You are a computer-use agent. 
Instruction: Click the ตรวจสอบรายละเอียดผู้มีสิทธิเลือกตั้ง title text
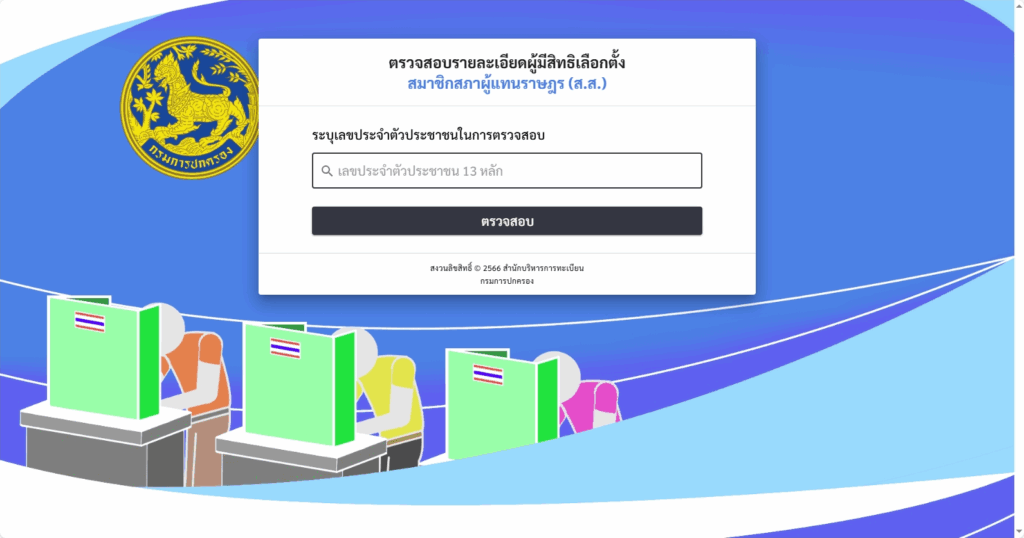[x=507, y=63]
